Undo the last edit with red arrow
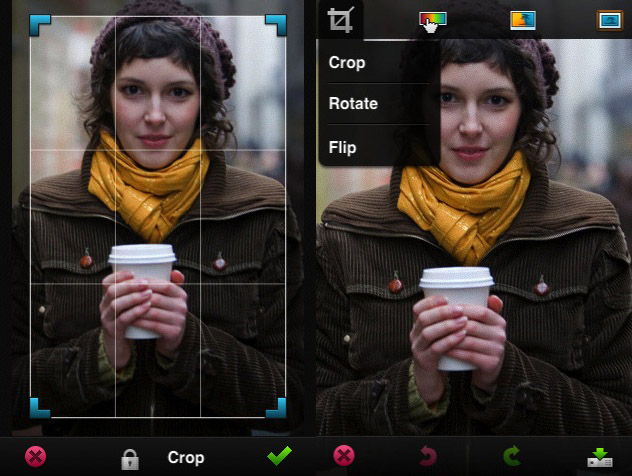632x476 pixels. click(427, 458)
